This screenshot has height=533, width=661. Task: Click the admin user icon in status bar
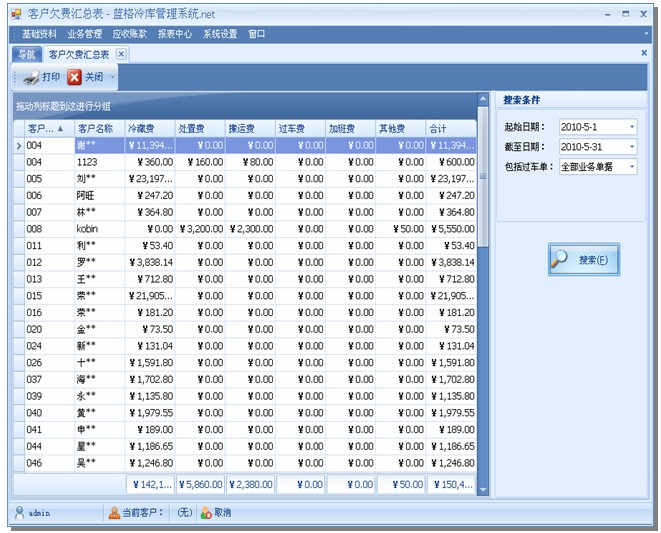tap(19, 513)
